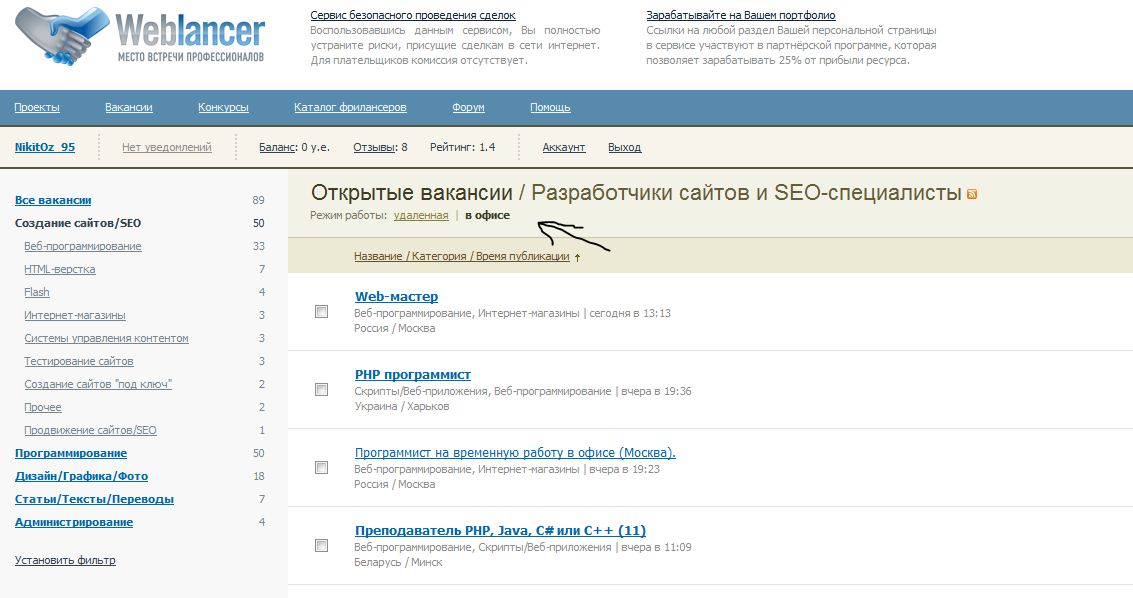Select checkbox of Программист на временную работу
1133x598 pixels.
click(322, 467)
